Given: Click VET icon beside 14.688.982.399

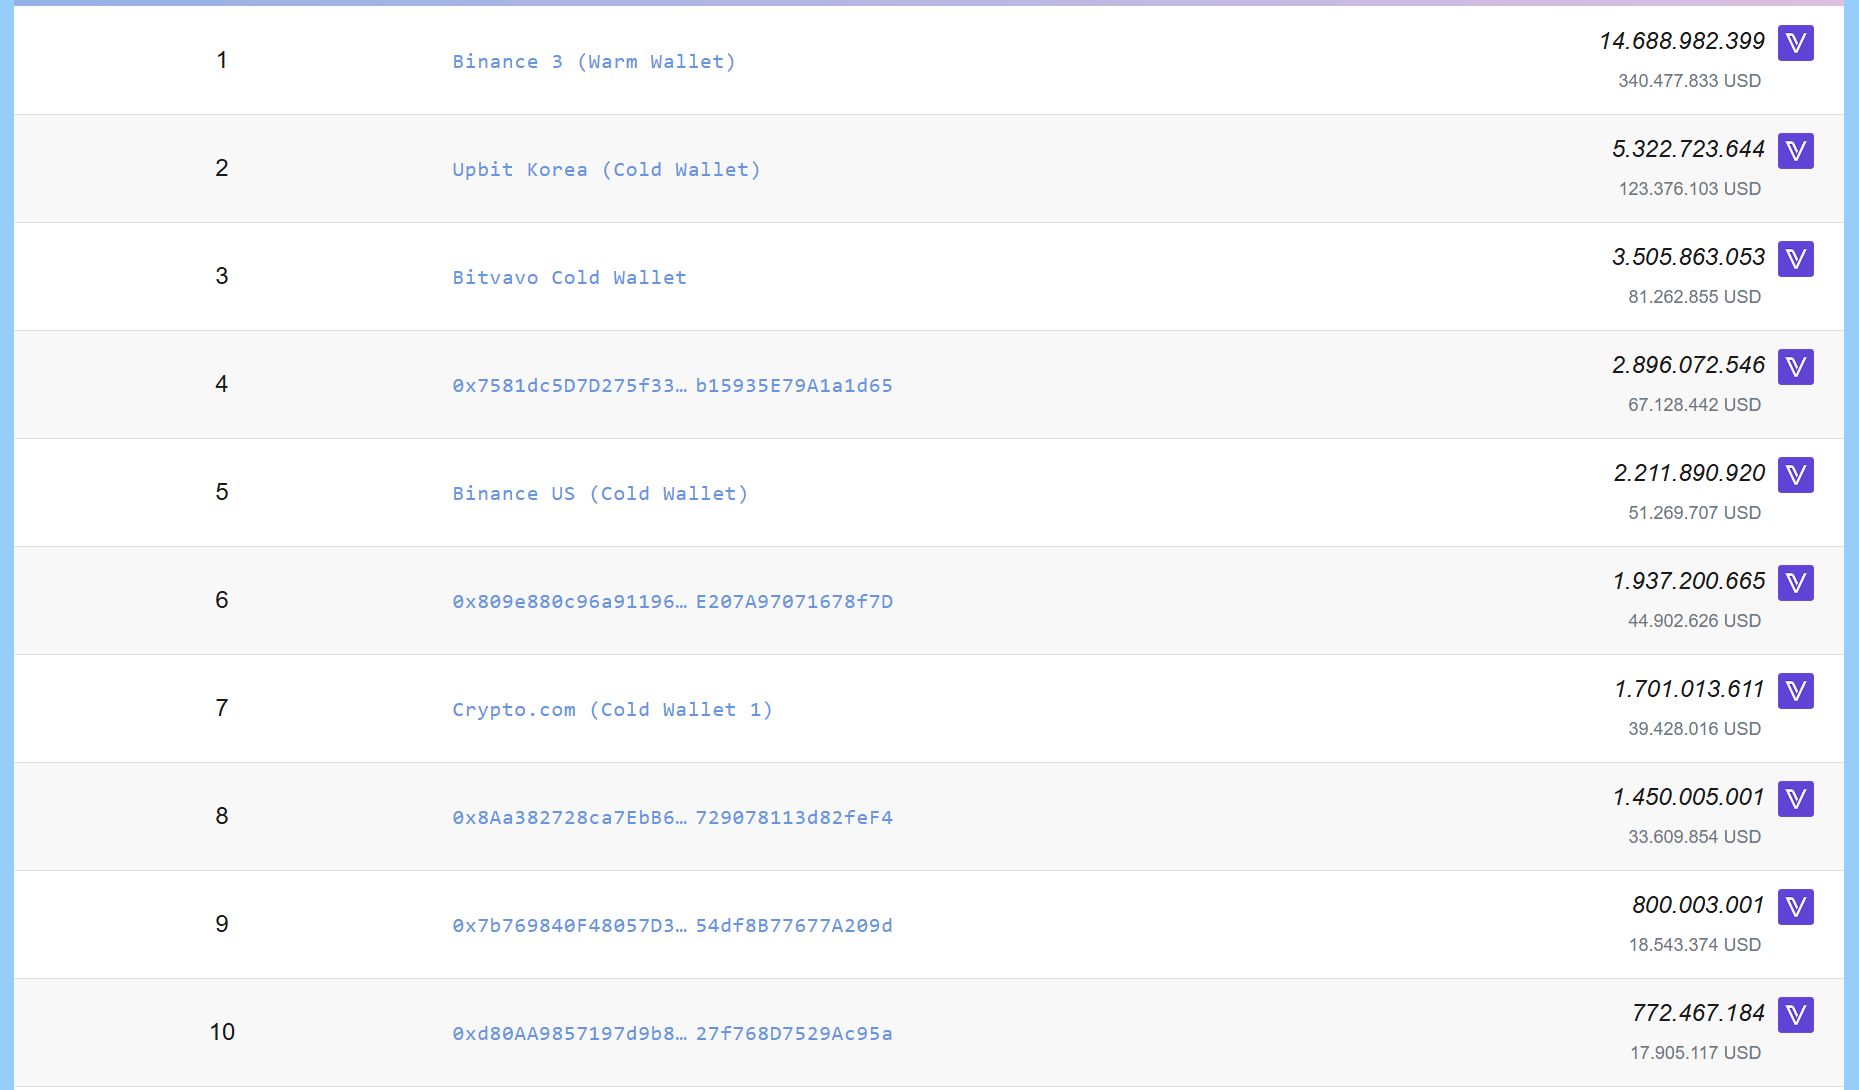Looking at the screenshot, I should pyautogui.click(x=1796, y=43).
